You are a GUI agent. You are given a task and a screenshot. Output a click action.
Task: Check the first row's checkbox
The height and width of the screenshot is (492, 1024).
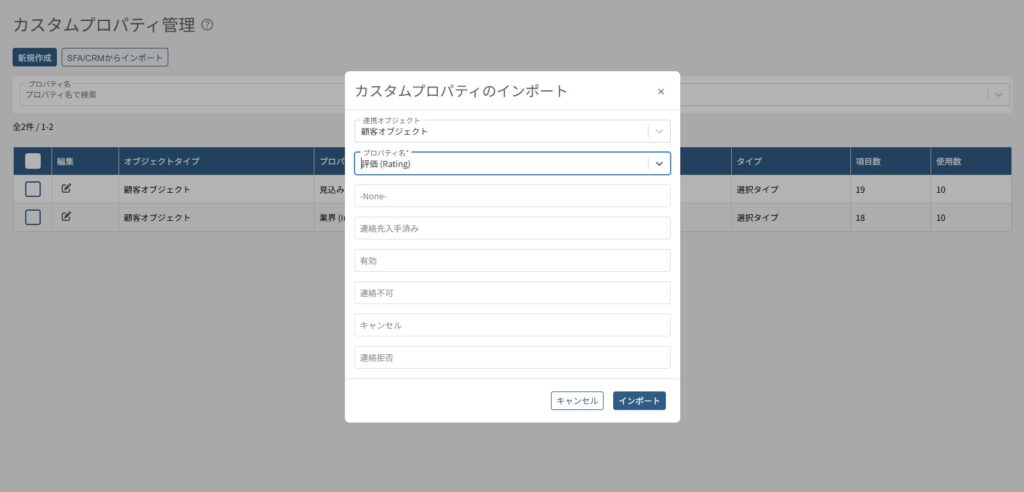[x=33, y=189]
